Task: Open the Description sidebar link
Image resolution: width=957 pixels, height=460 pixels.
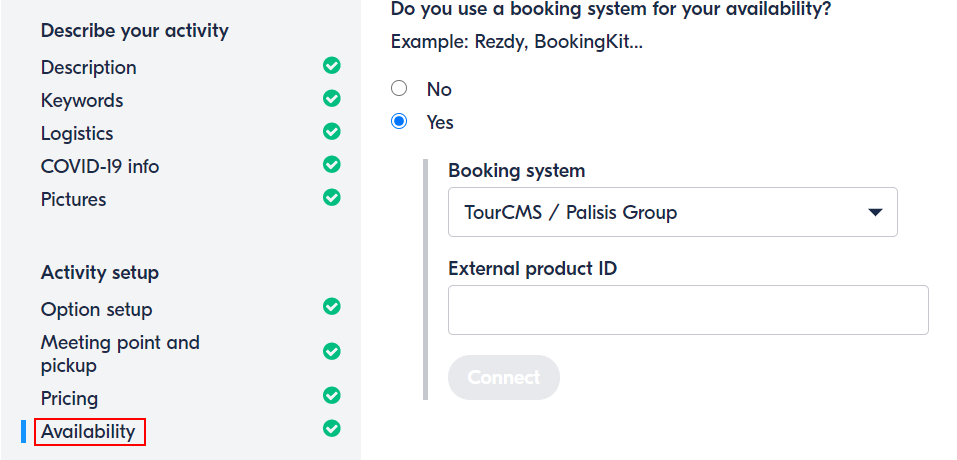Action: [x=88, y=67]
